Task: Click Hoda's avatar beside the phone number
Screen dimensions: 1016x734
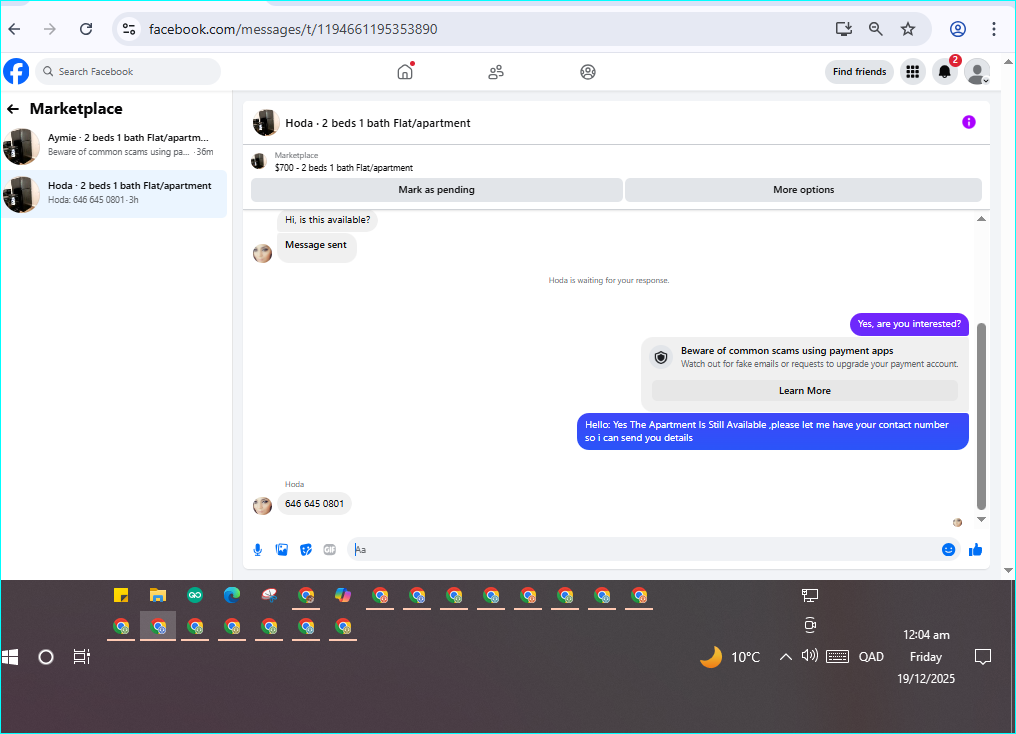Action: pos(262,505)
